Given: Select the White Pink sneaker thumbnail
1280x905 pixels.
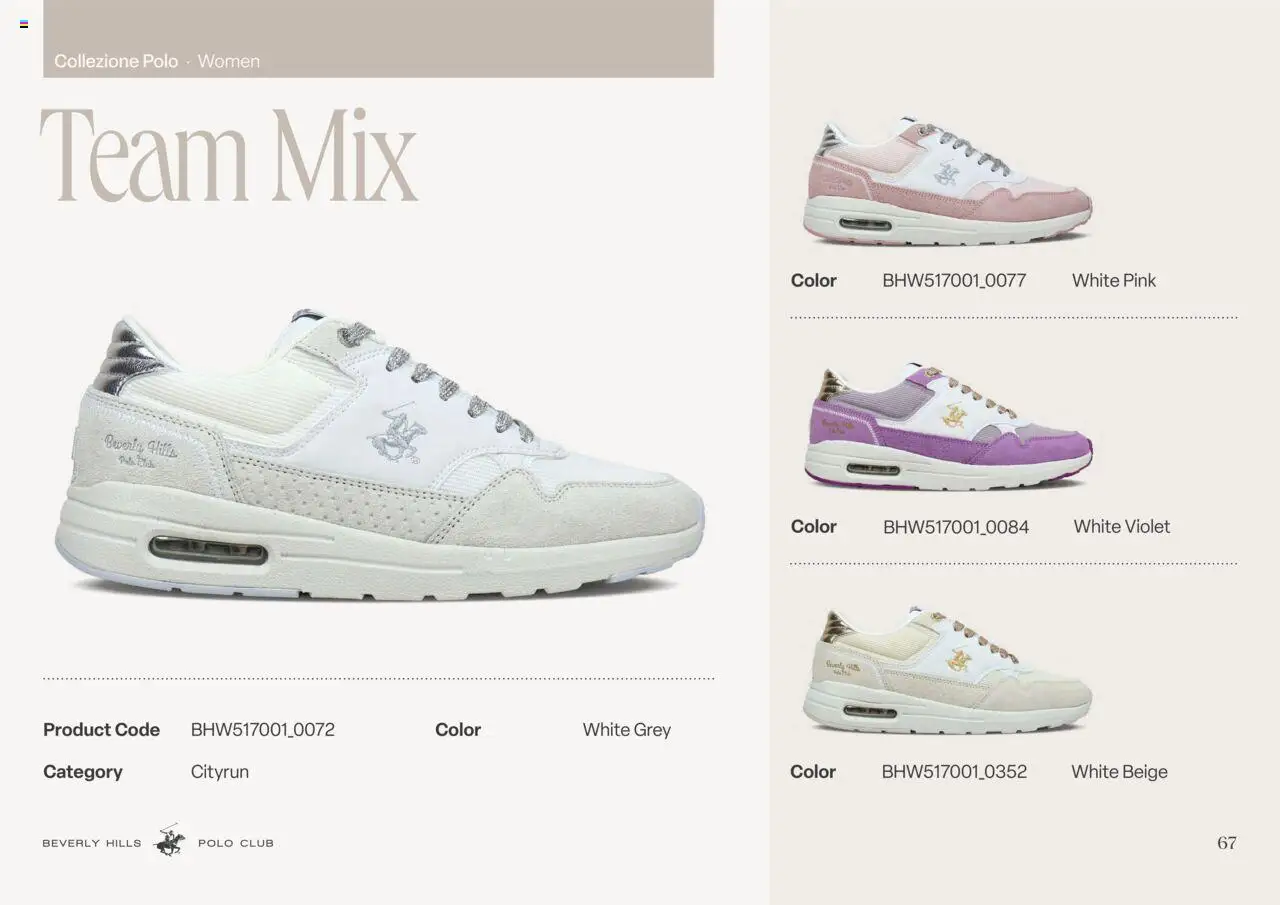Looking at the screenshot, I should coord(947,181).
